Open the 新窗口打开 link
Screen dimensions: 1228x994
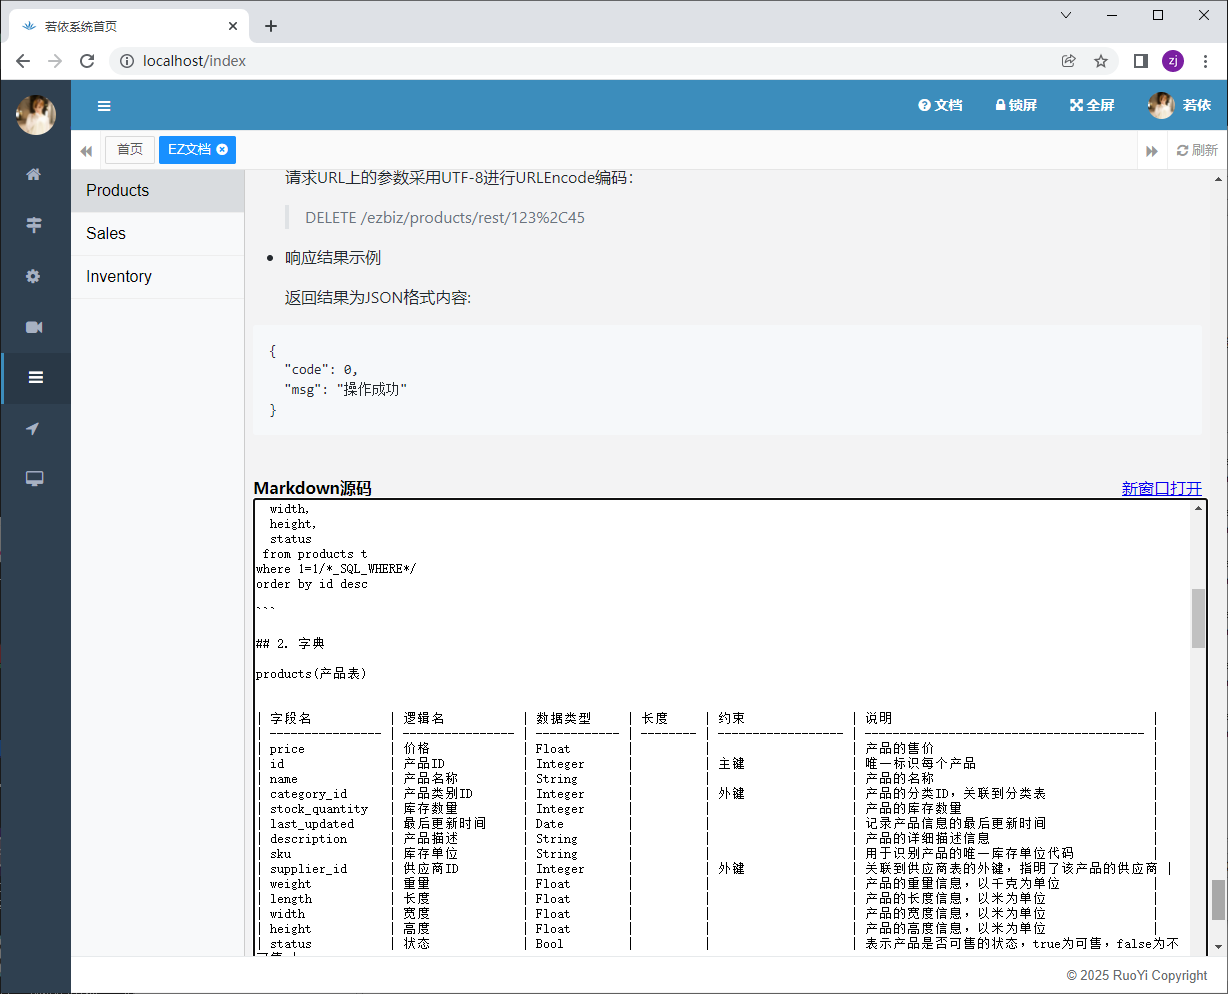[x=1161, y=488]
